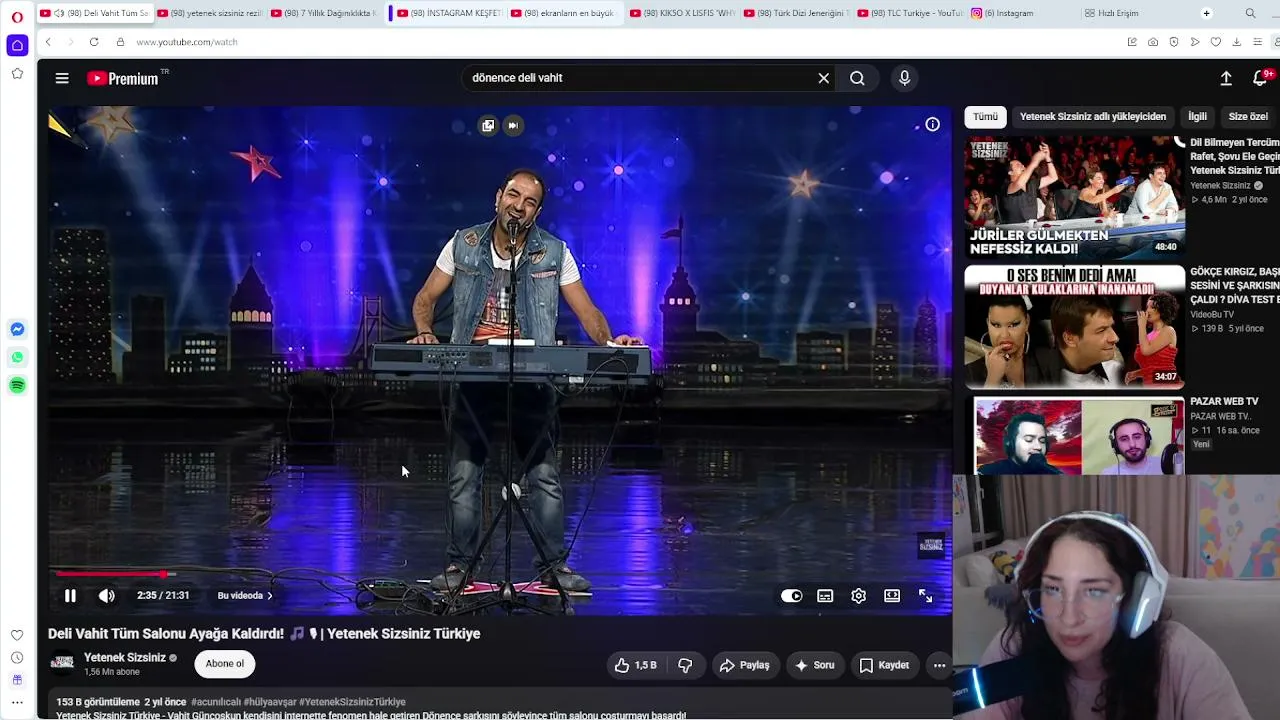Viewport: 1280px width, 720px height.
Task: Open the Soru ask button
Action: [x=814, y=665]
